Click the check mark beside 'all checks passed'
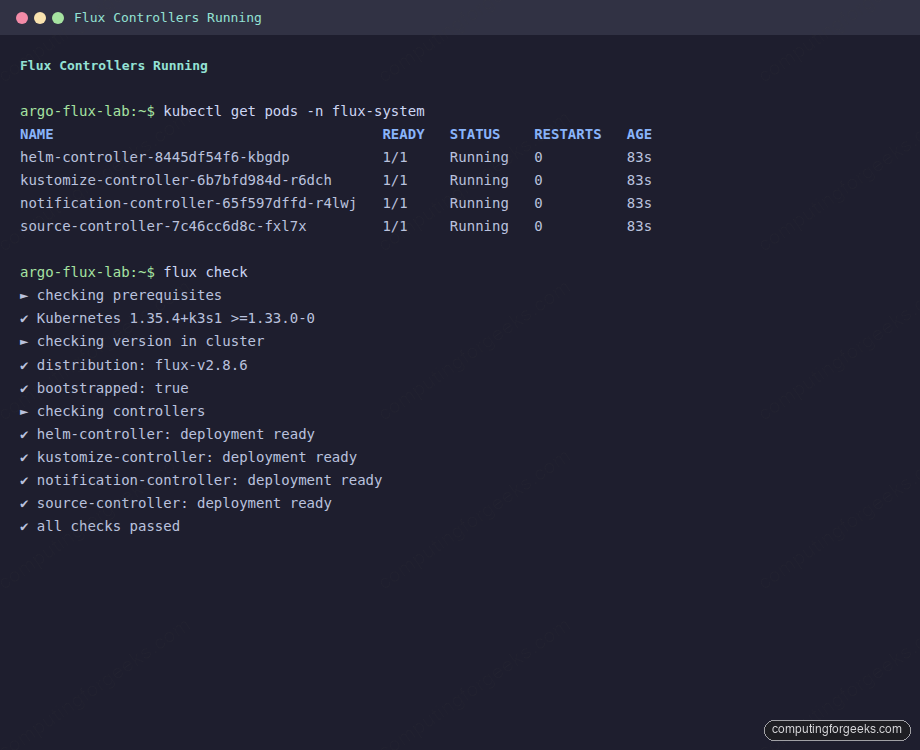 (24, 526)
